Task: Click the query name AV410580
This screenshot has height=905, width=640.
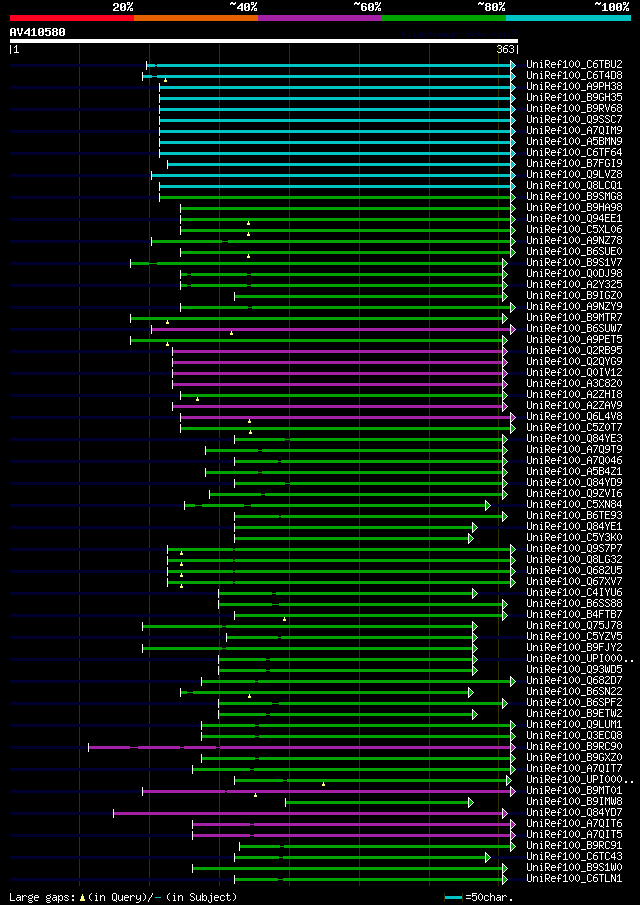Action: pyautogui.click(x=38, y=32)
